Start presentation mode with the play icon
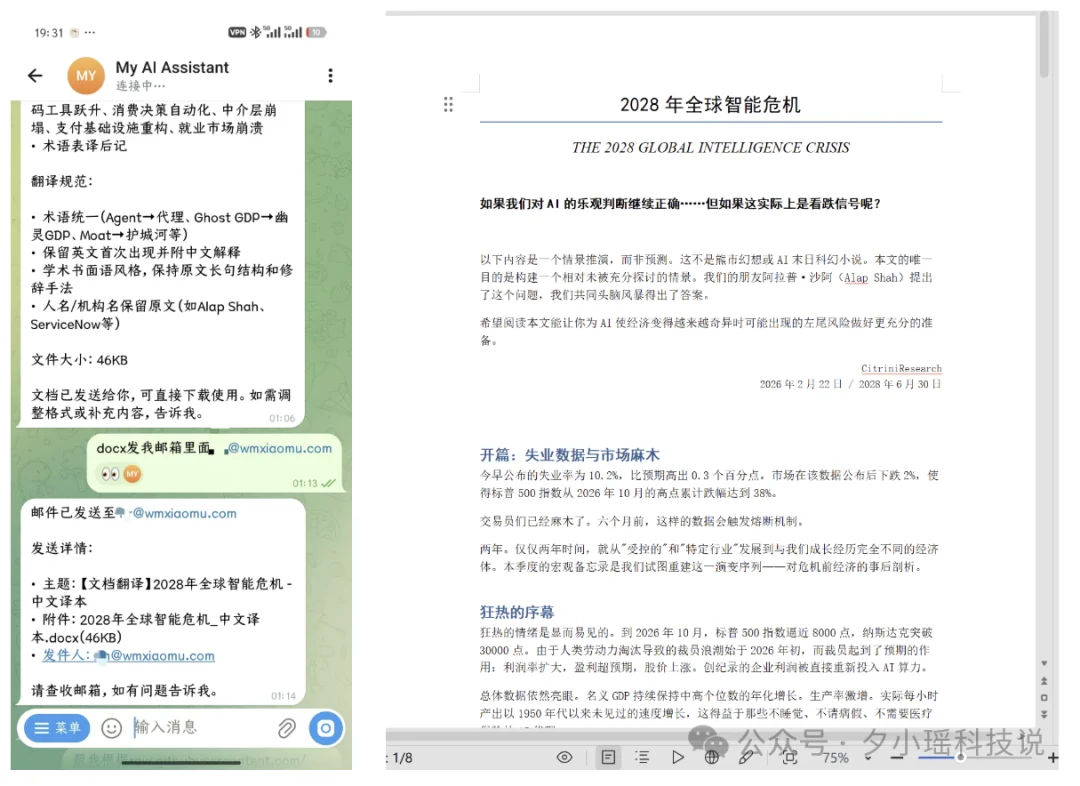 point(678,757)
